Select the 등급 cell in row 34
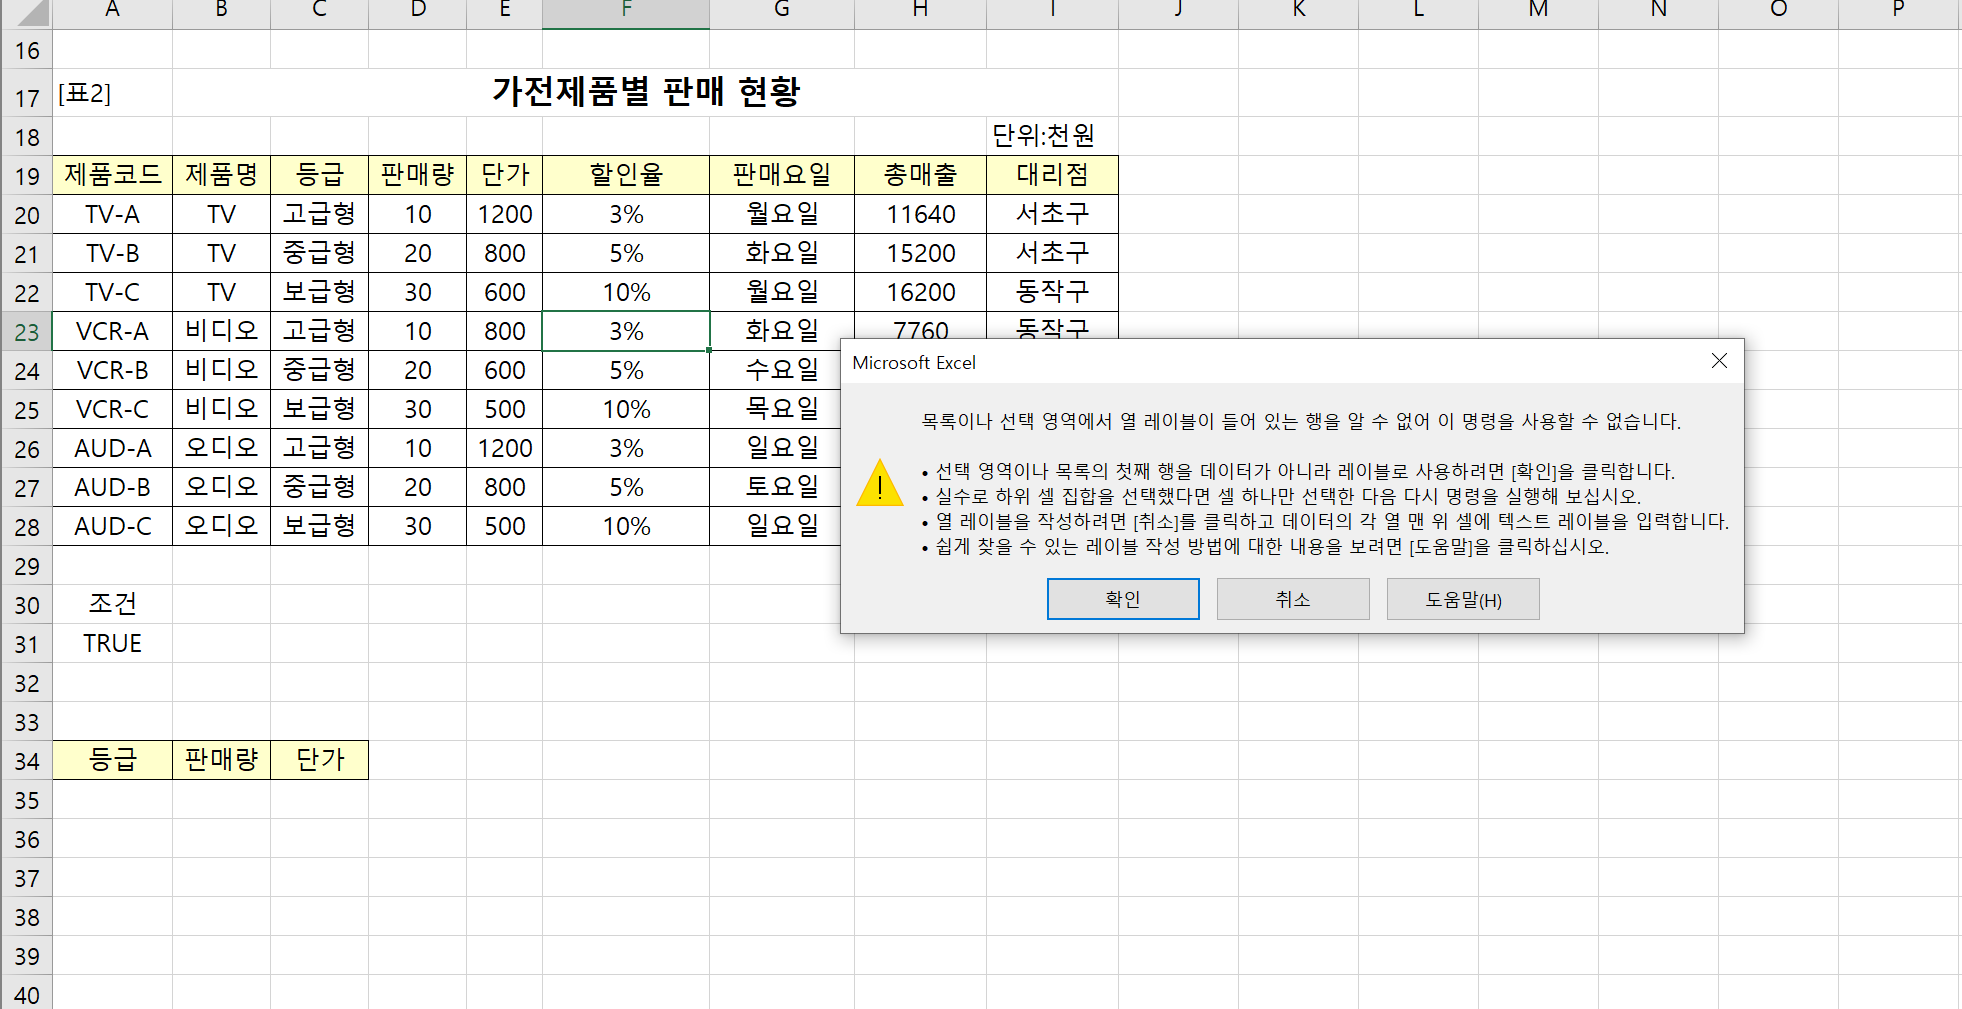The height and width of the screenshot is (1009, 1962). pos(112,760)
